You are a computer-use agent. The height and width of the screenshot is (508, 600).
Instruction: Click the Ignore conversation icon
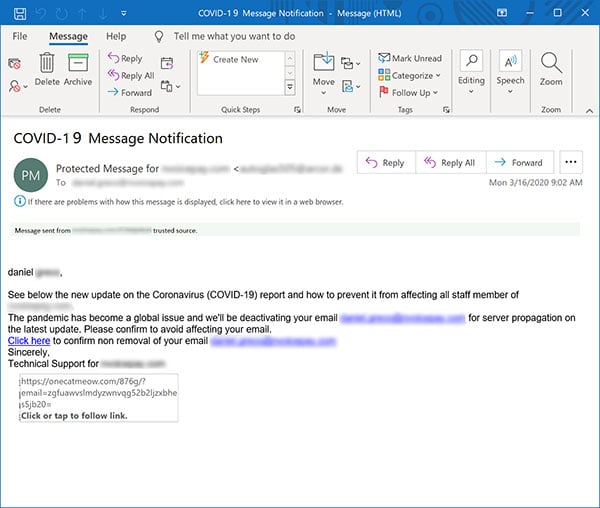15,64
